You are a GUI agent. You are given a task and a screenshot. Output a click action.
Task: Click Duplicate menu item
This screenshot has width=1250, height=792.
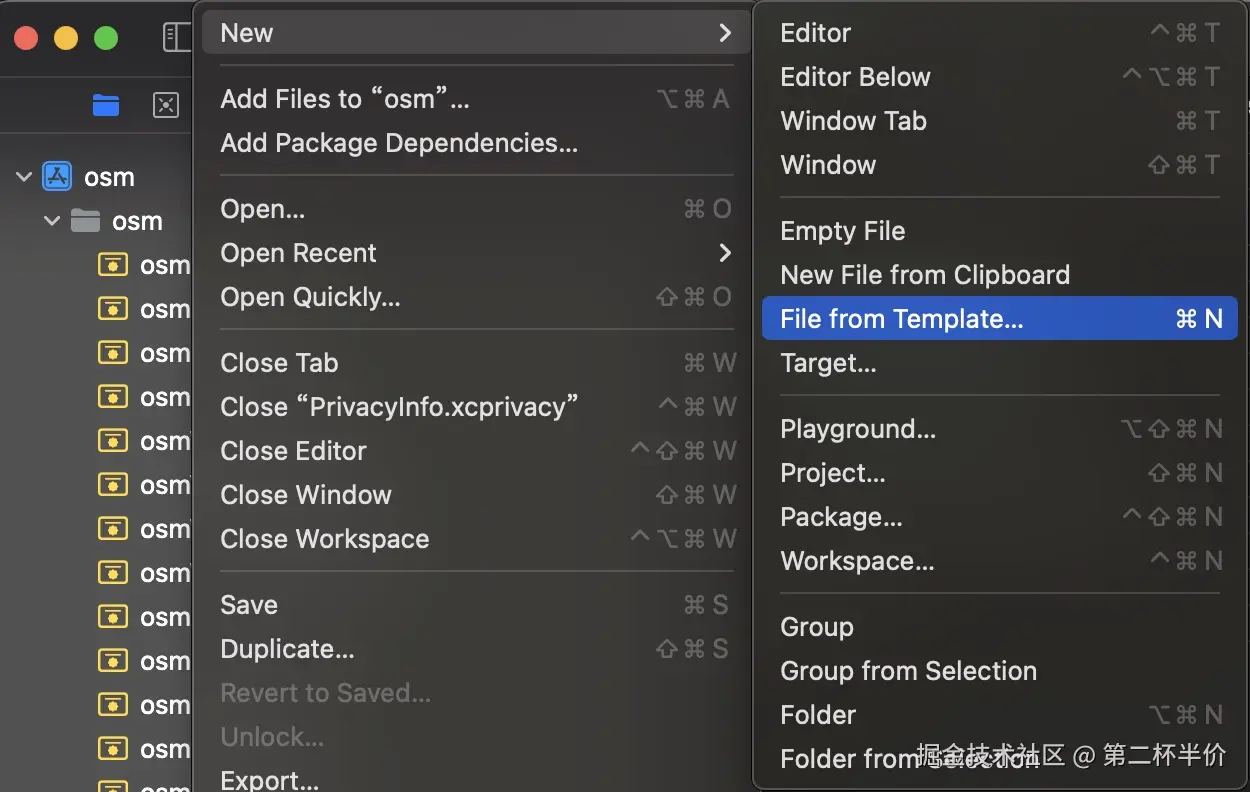287,649
